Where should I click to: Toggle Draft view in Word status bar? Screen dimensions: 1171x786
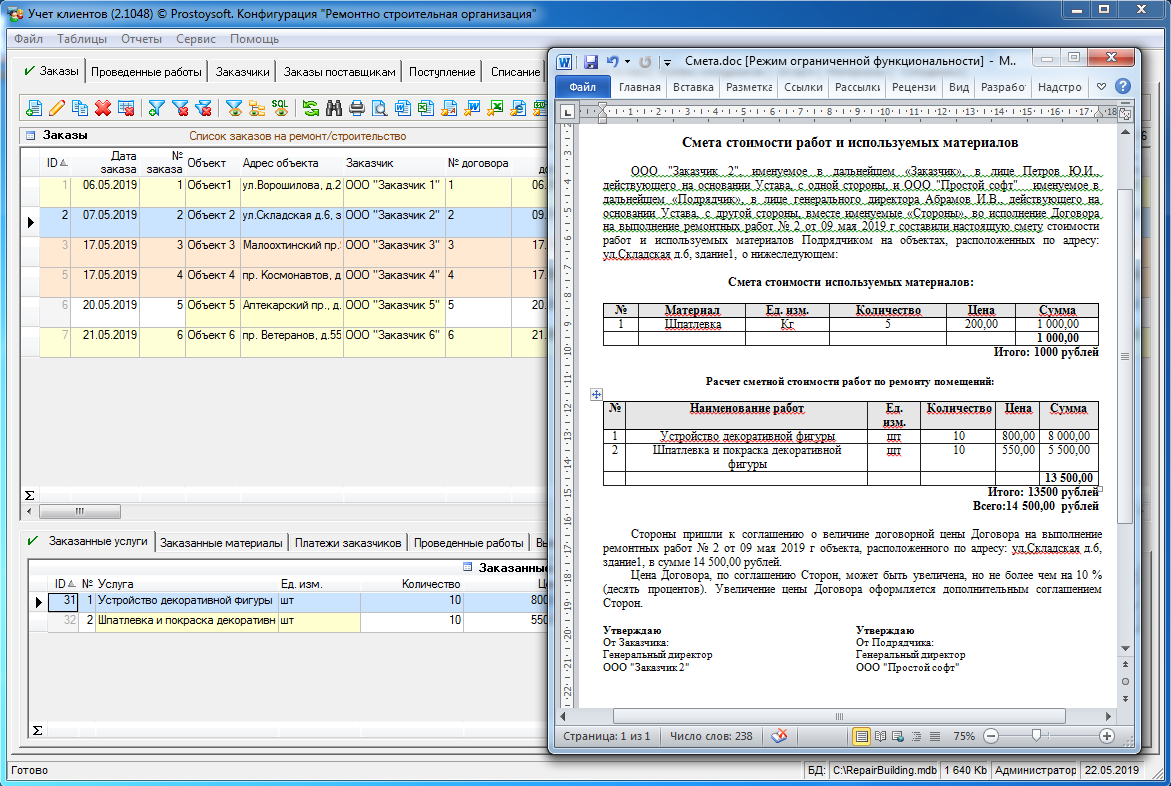tap(934, 736)
